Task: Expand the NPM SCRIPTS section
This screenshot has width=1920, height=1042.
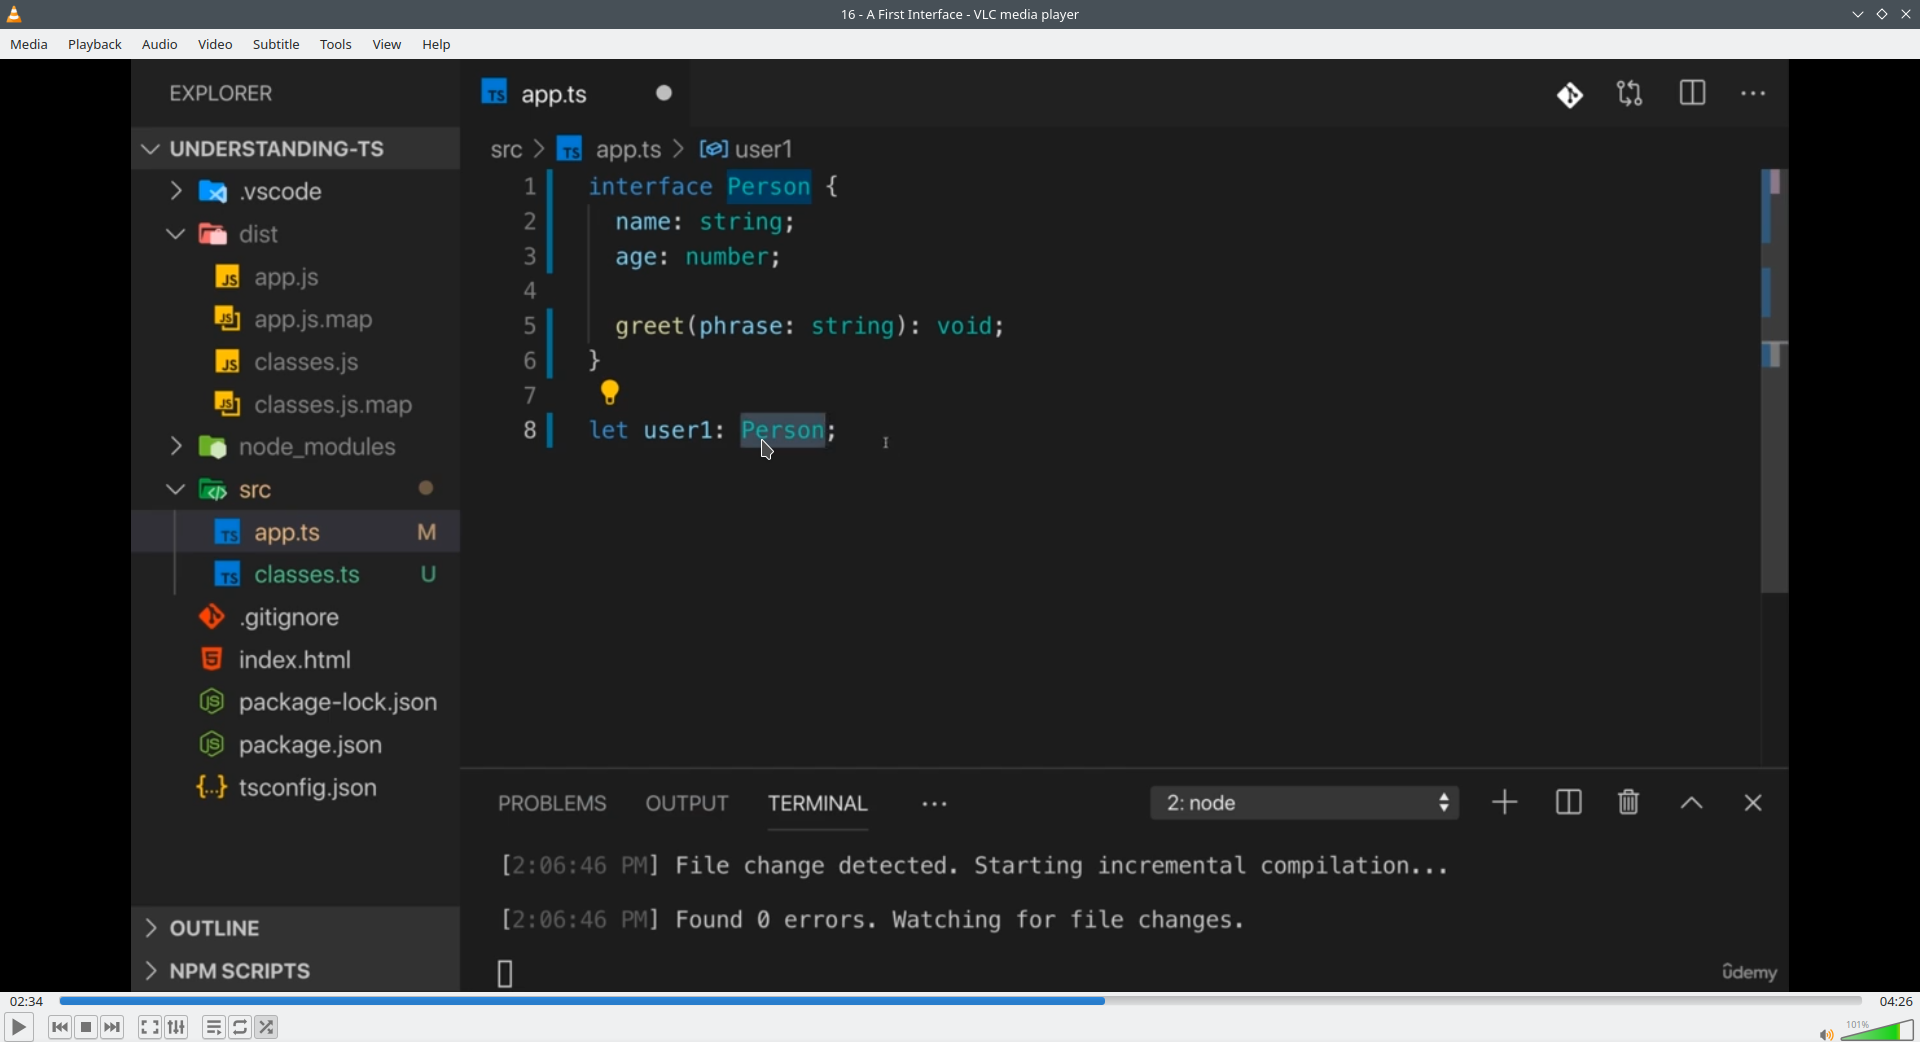Action: [295, 971]
